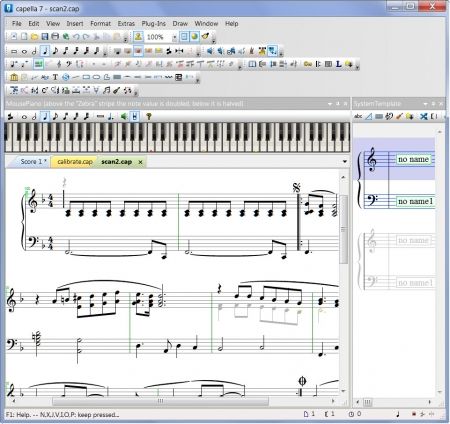Expand bottom plug-ins toolbar overflow arrow
Image resolution: width=450 pixels, height=424 pixels.
[136, 92]
